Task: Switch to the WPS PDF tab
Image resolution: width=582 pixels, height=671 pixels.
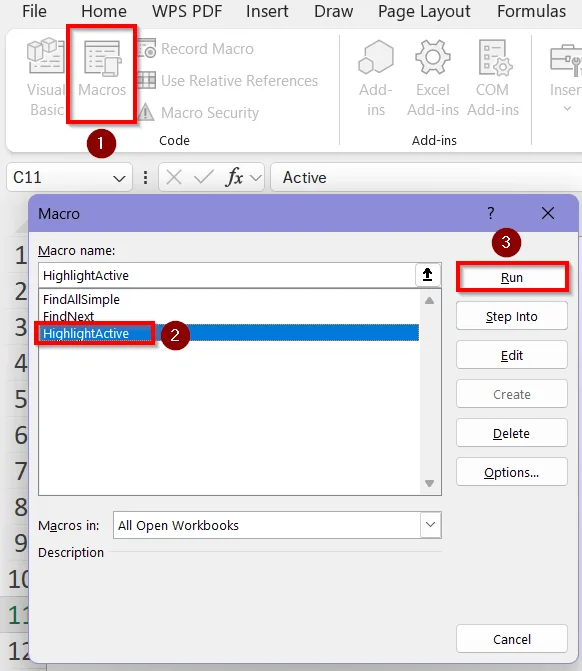Action: (x=187, y=11)
